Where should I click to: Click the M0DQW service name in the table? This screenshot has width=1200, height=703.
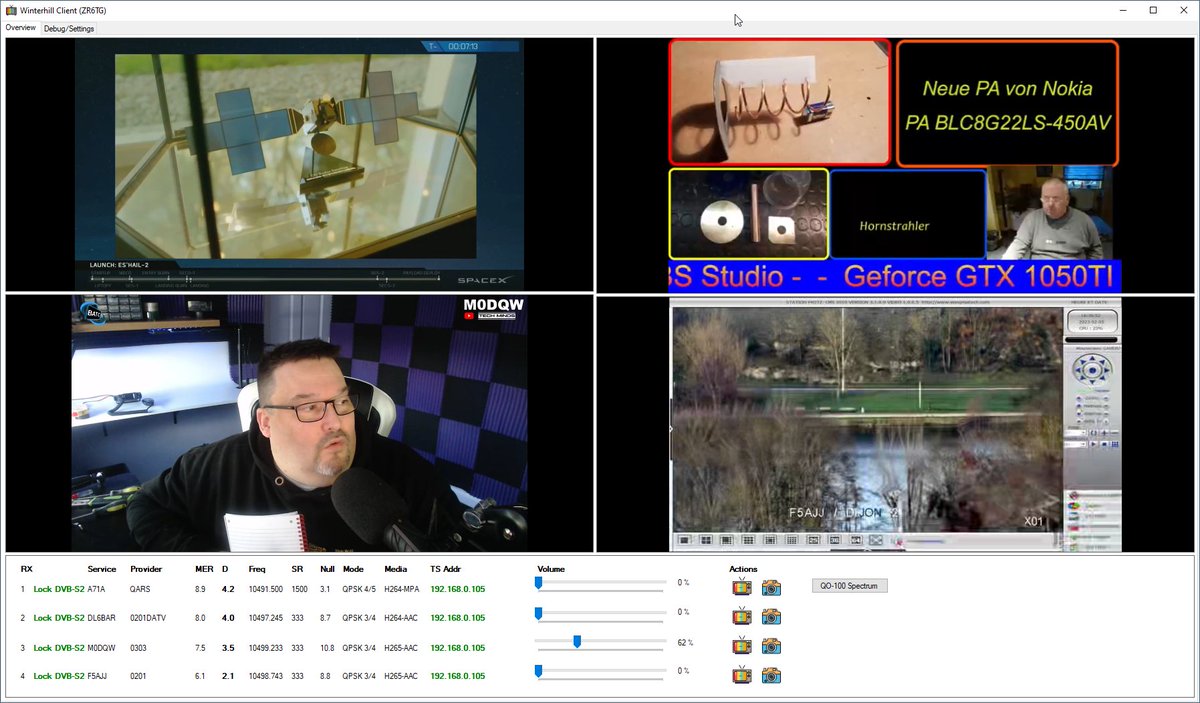click(x=102, y=647)
